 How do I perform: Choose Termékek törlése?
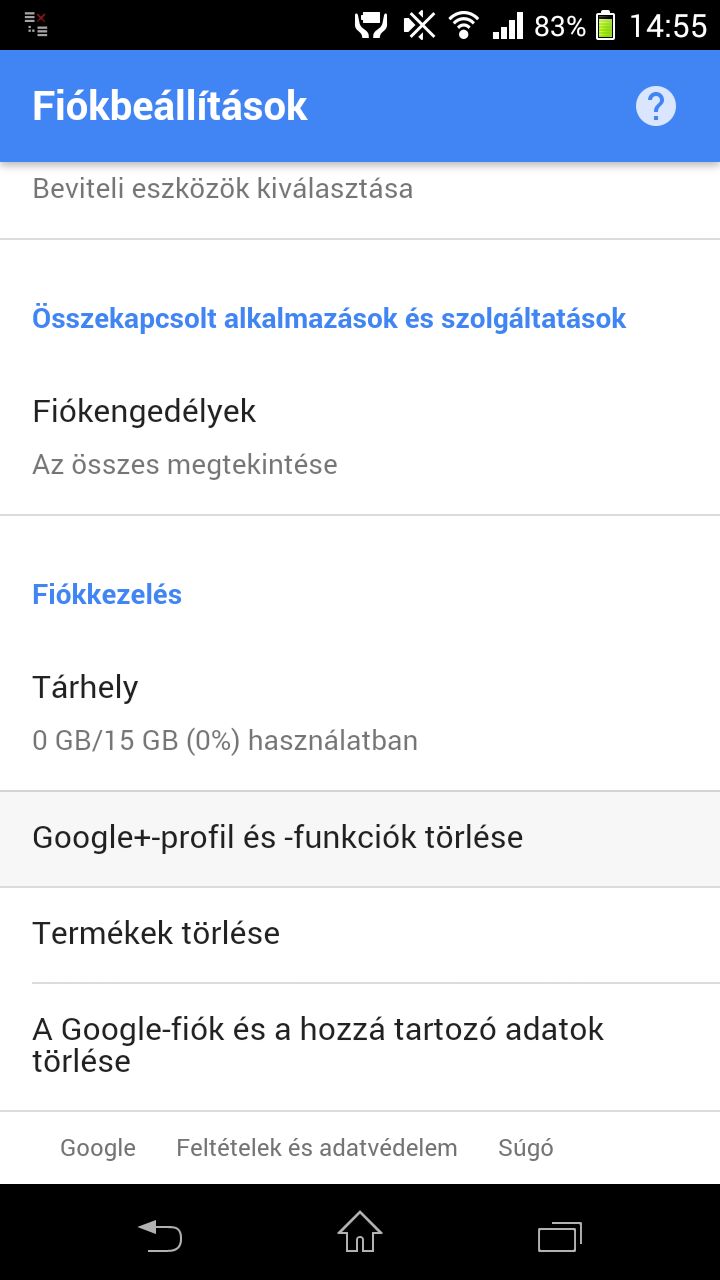point(360,934)
